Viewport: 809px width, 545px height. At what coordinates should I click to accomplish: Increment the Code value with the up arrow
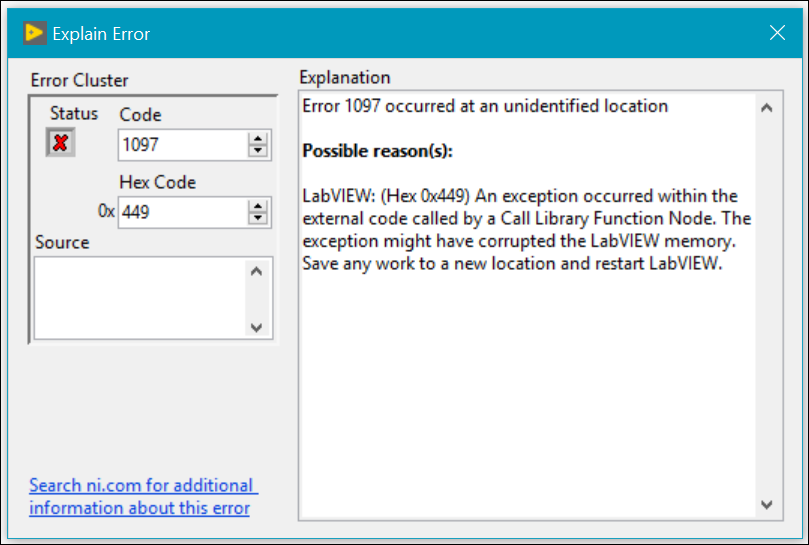click(x=257, y=138)
